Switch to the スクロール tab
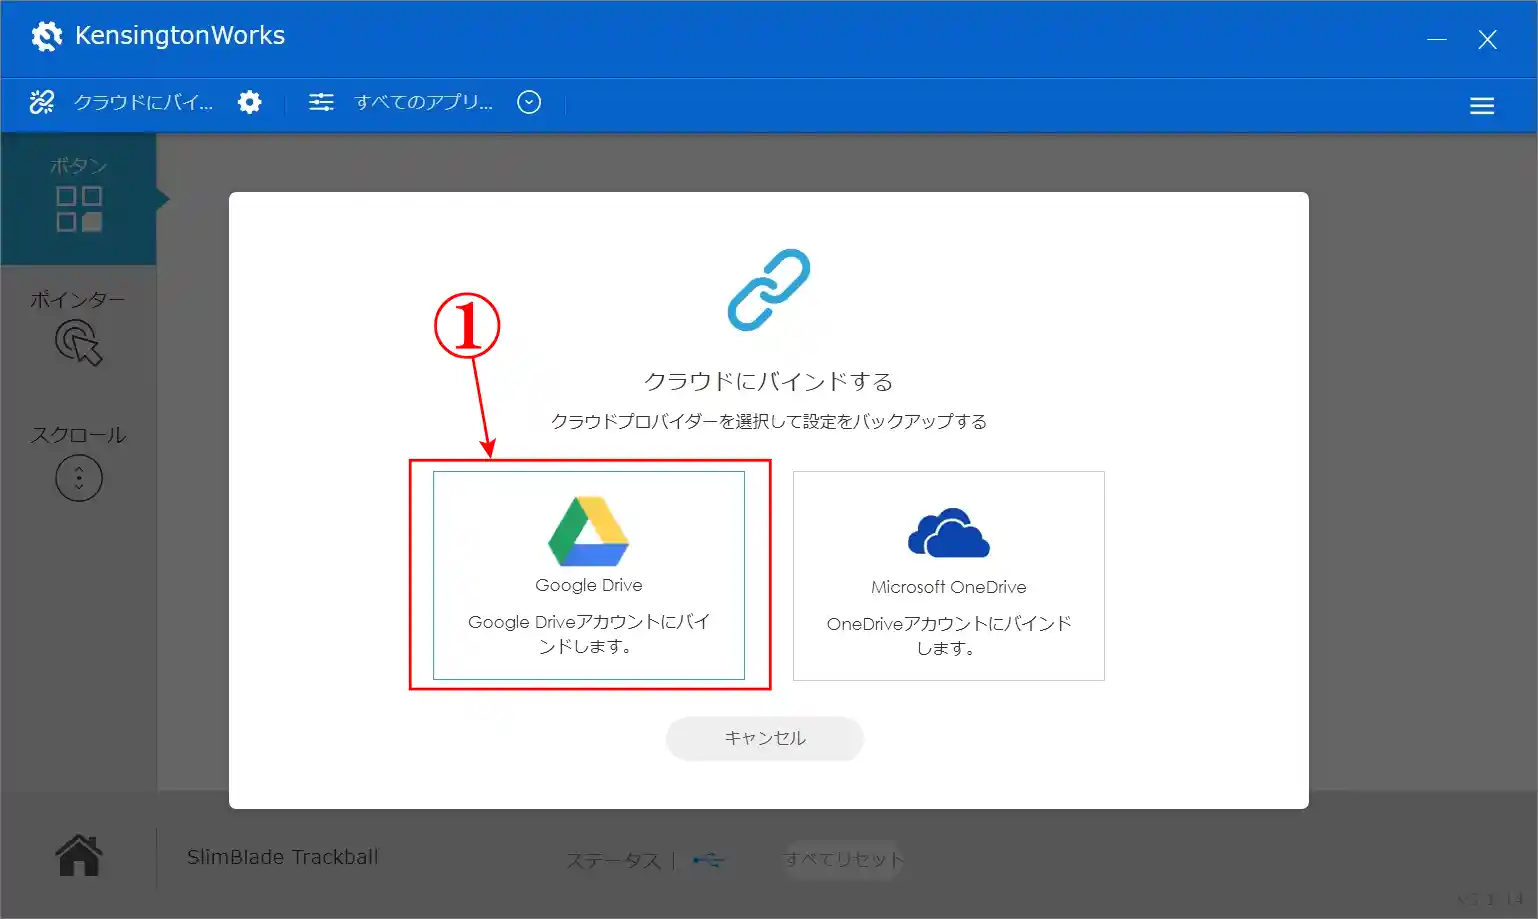 [78, 464]
